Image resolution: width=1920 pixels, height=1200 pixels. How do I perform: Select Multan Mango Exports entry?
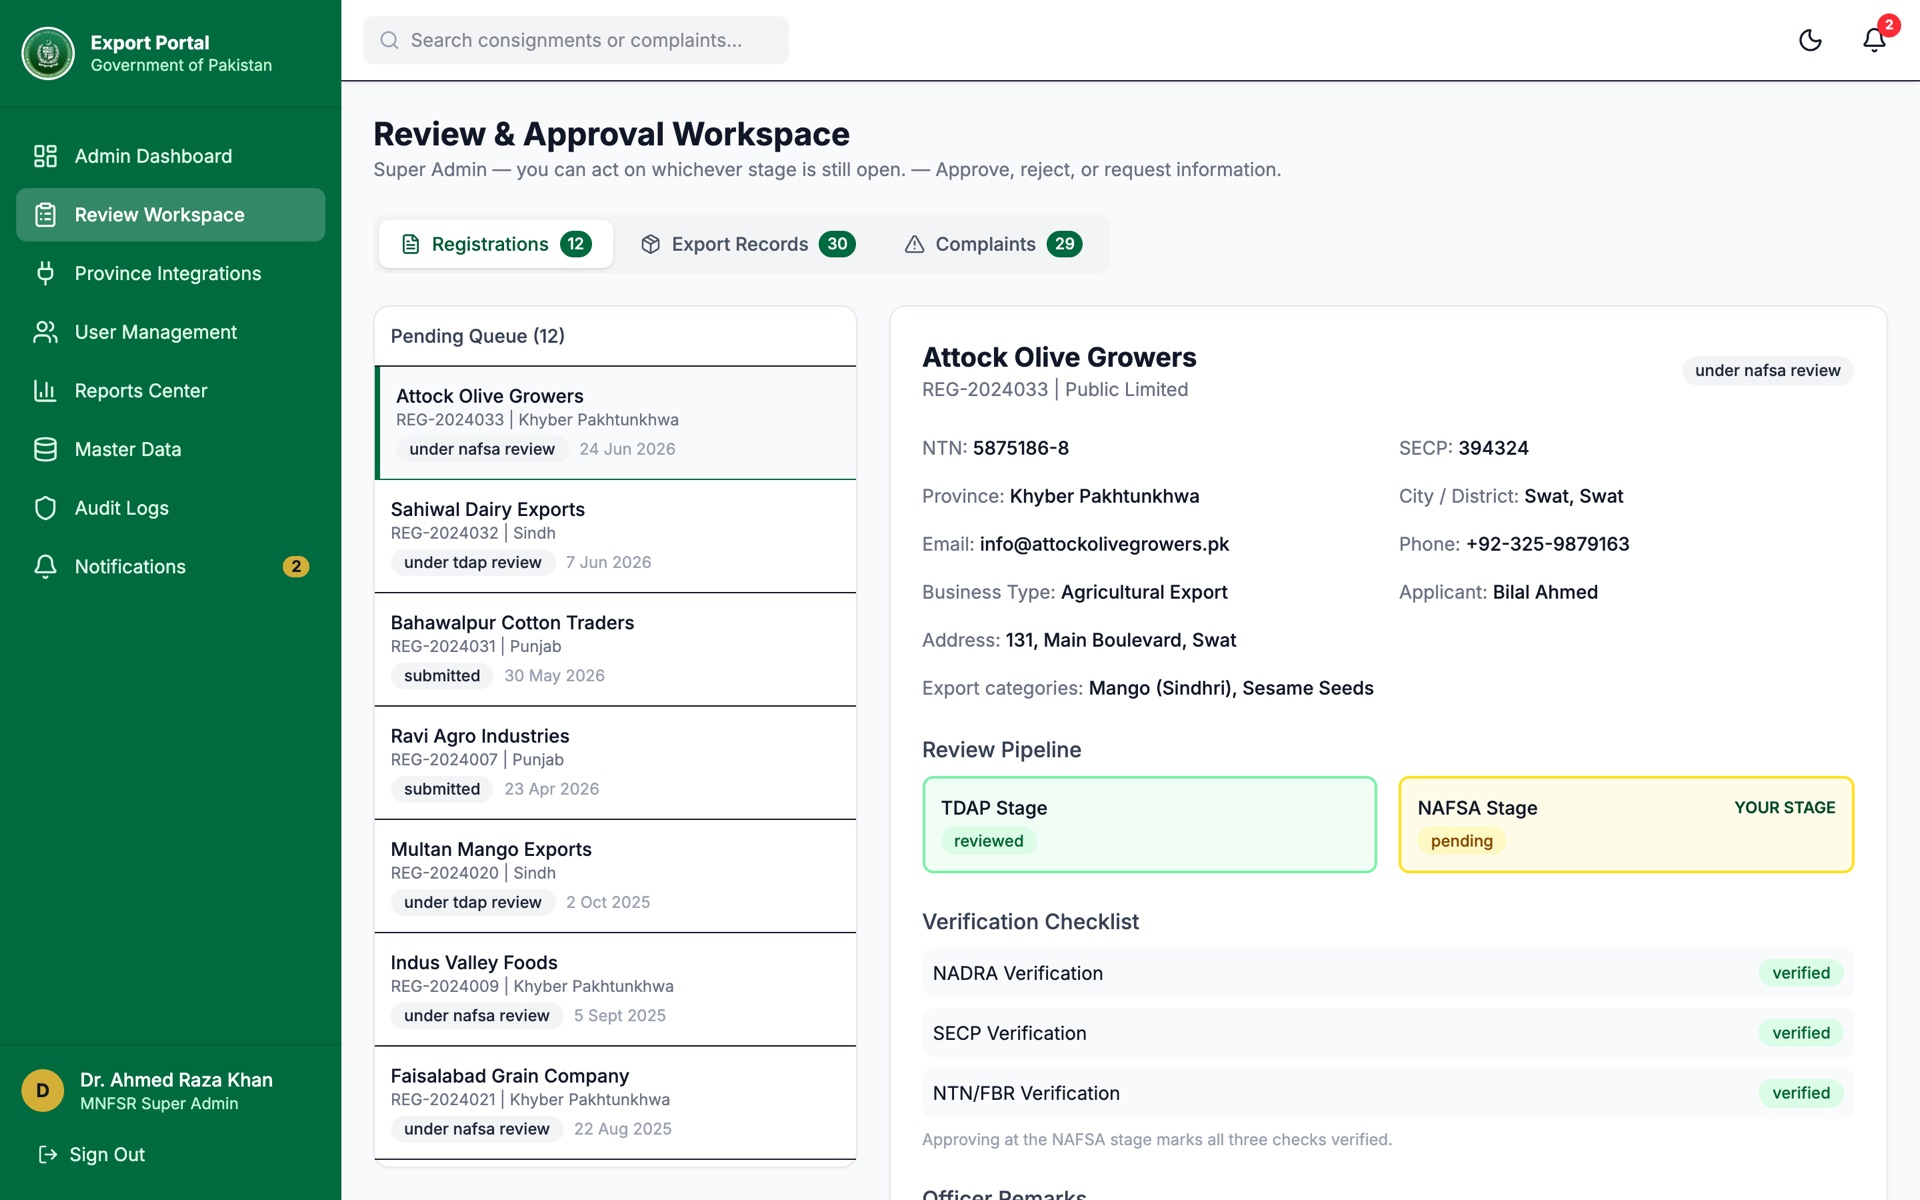tap(616, 876)
